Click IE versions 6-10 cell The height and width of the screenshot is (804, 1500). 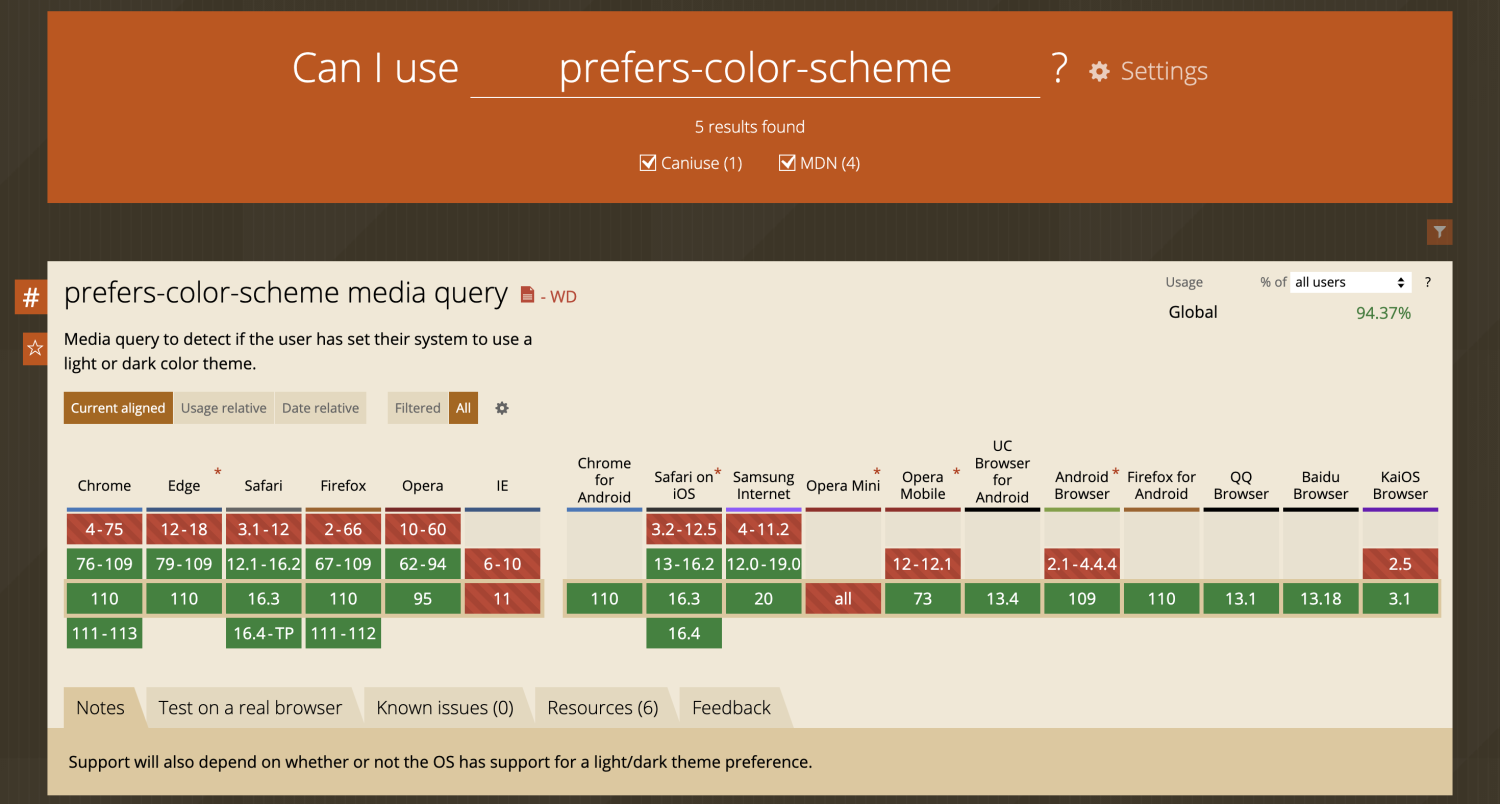pos(502,564)
